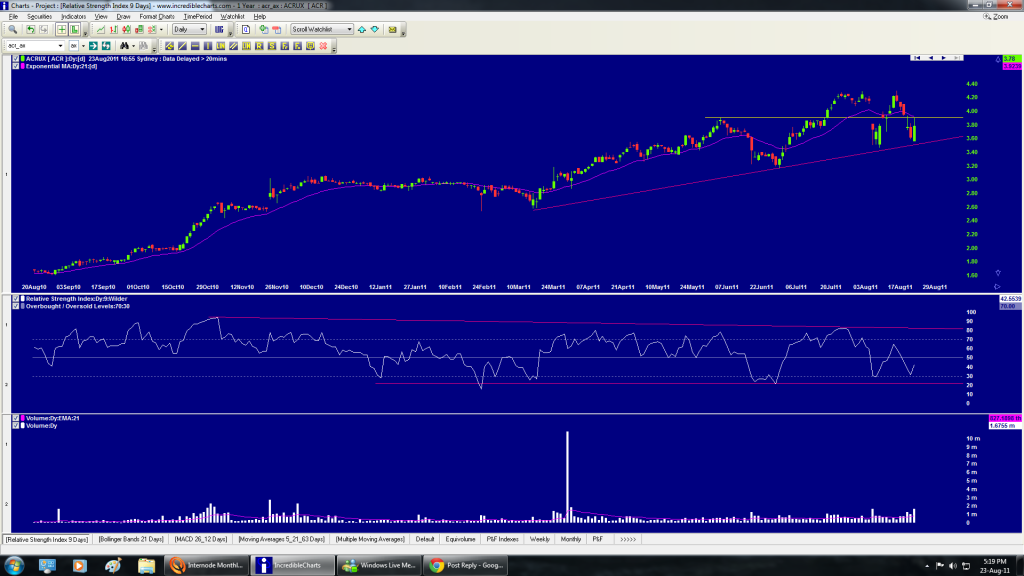The image size is (1024, 576).
Task: Select the R resistance drawing tool
Action: [x=259, y=46]
